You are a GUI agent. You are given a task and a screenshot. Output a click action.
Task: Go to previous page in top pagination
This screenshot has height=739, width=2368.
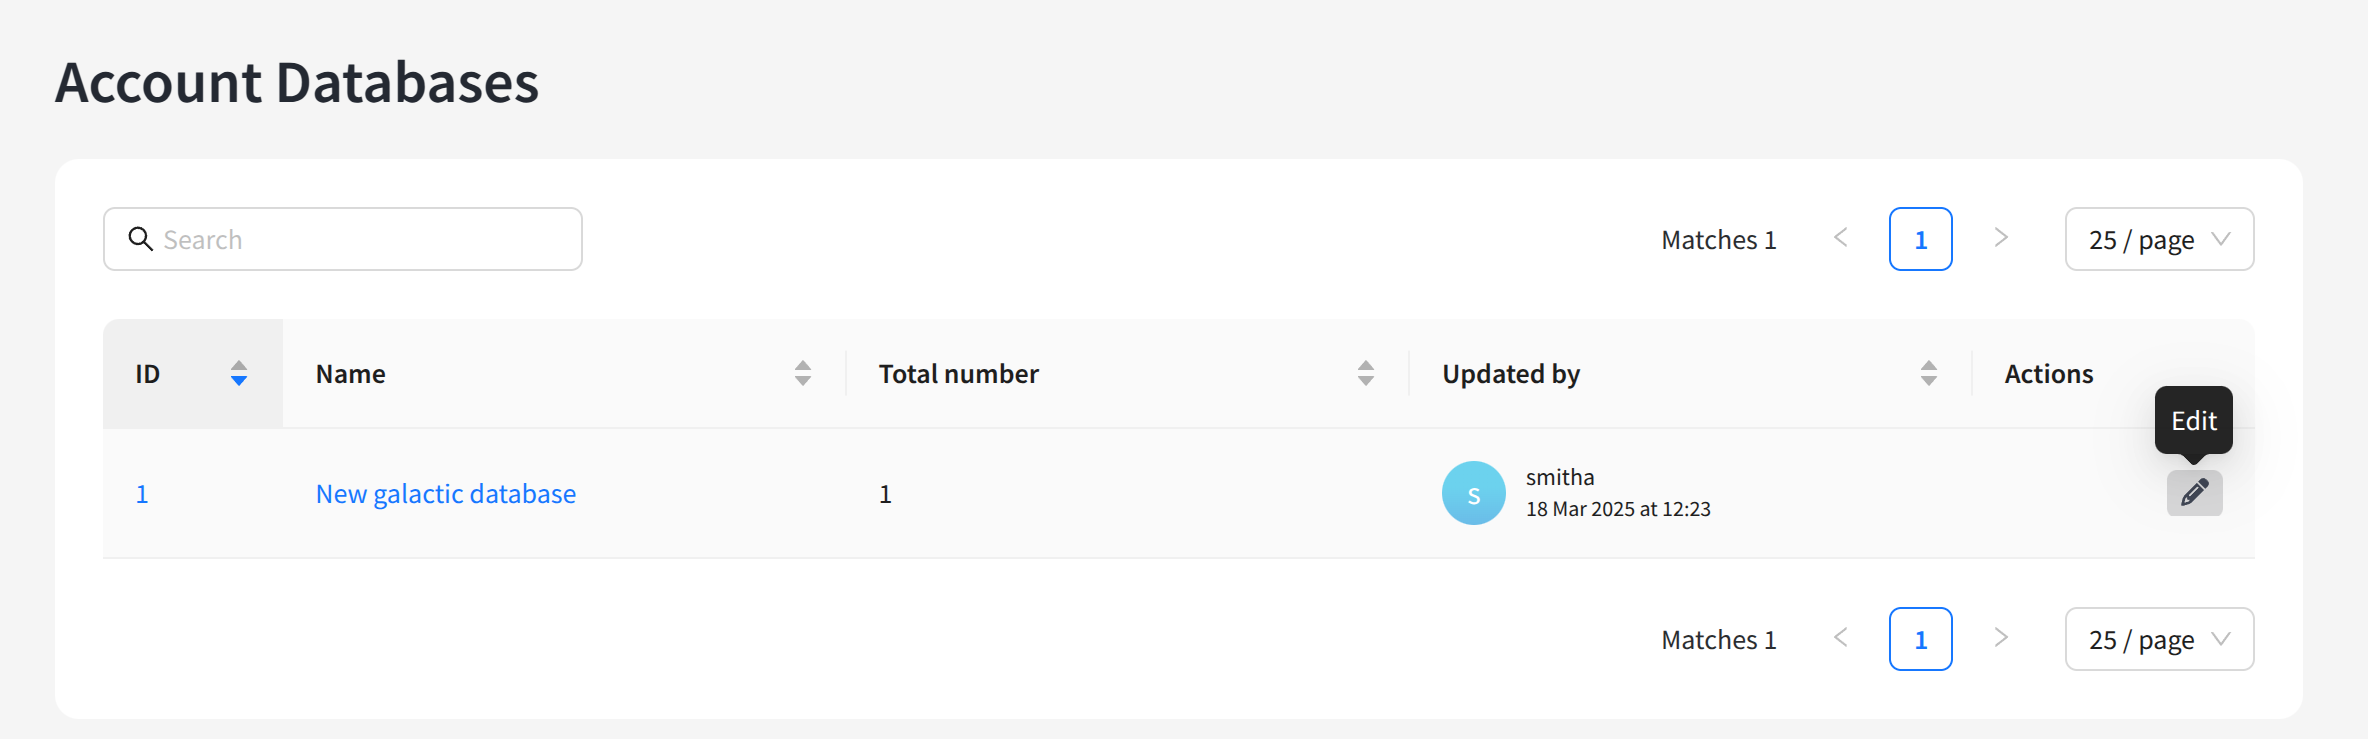pyautogui.click(x=1840, y=238)
